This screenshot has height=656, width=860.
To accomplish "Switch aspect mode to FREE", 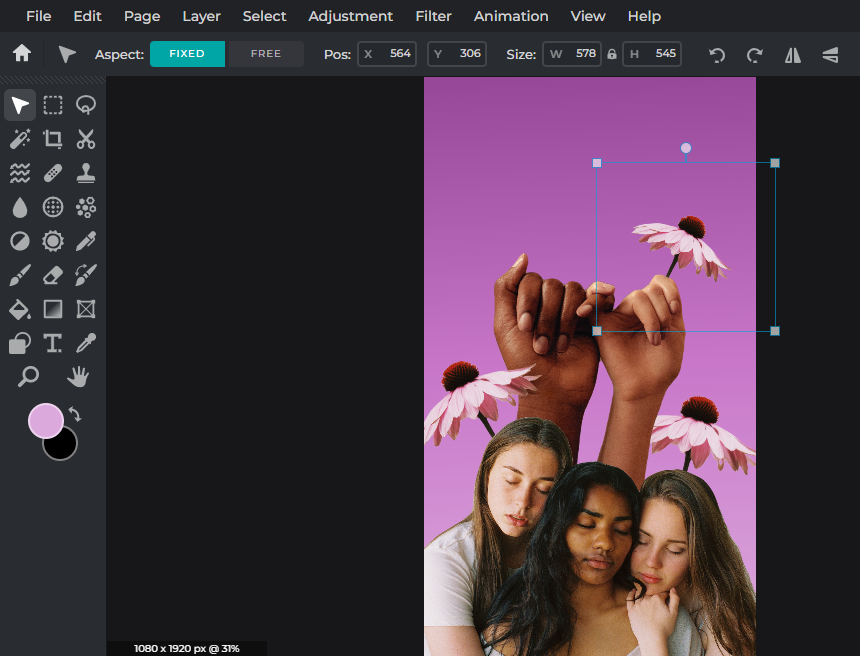I will tap(266, 54).
